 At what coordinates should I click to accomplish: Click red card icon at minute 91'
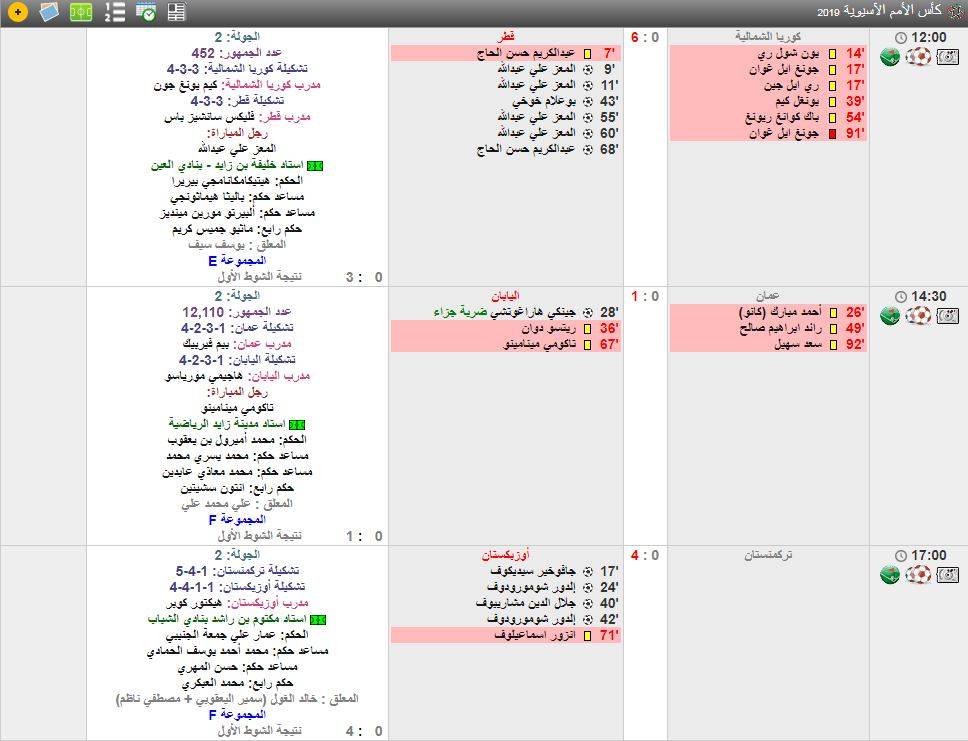click(x=833, y=133)
